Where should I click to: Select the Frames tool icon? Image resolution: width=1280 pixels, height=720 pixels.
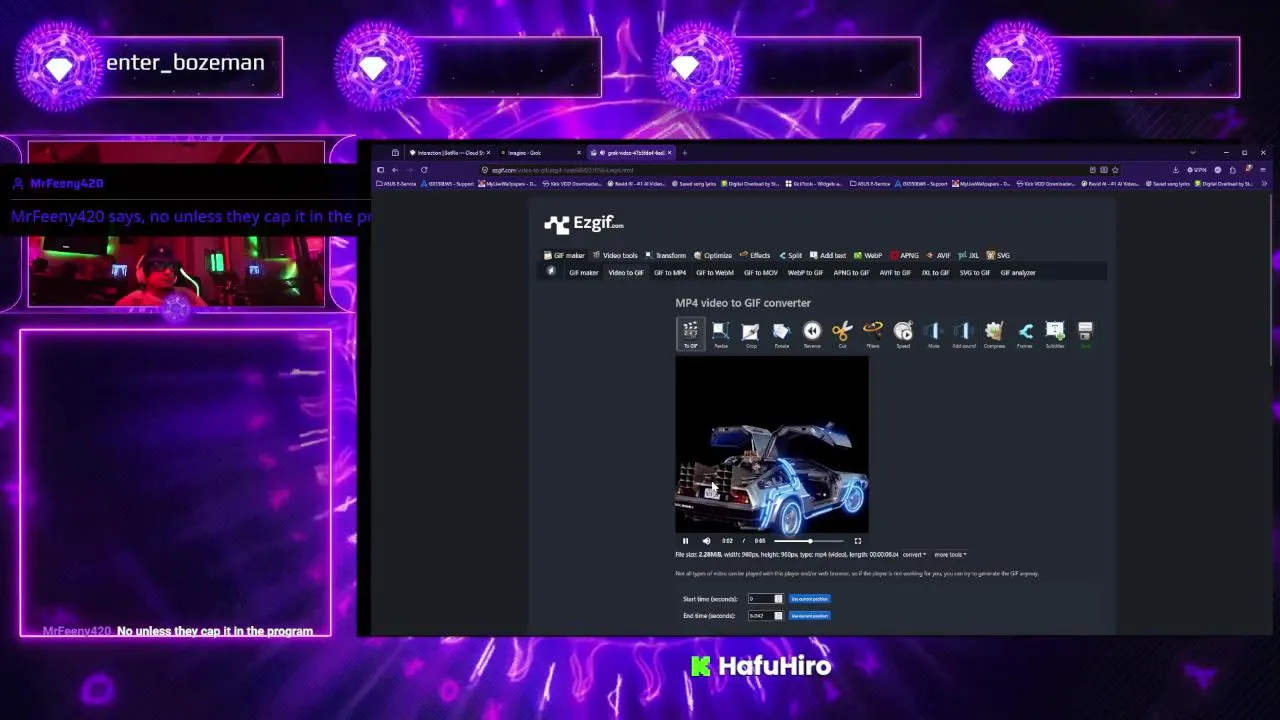(1025, 334)
